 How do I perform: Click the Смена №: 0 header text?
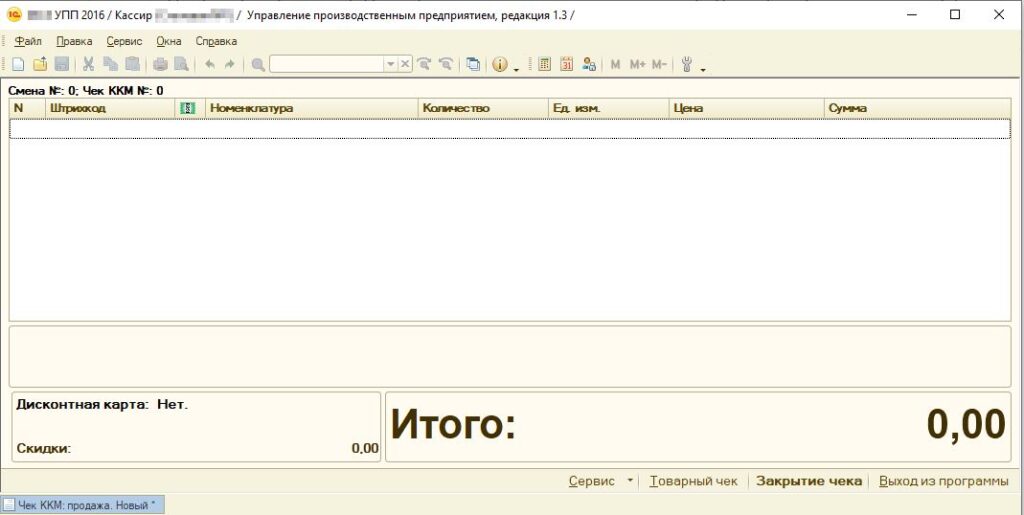point(43,91)
